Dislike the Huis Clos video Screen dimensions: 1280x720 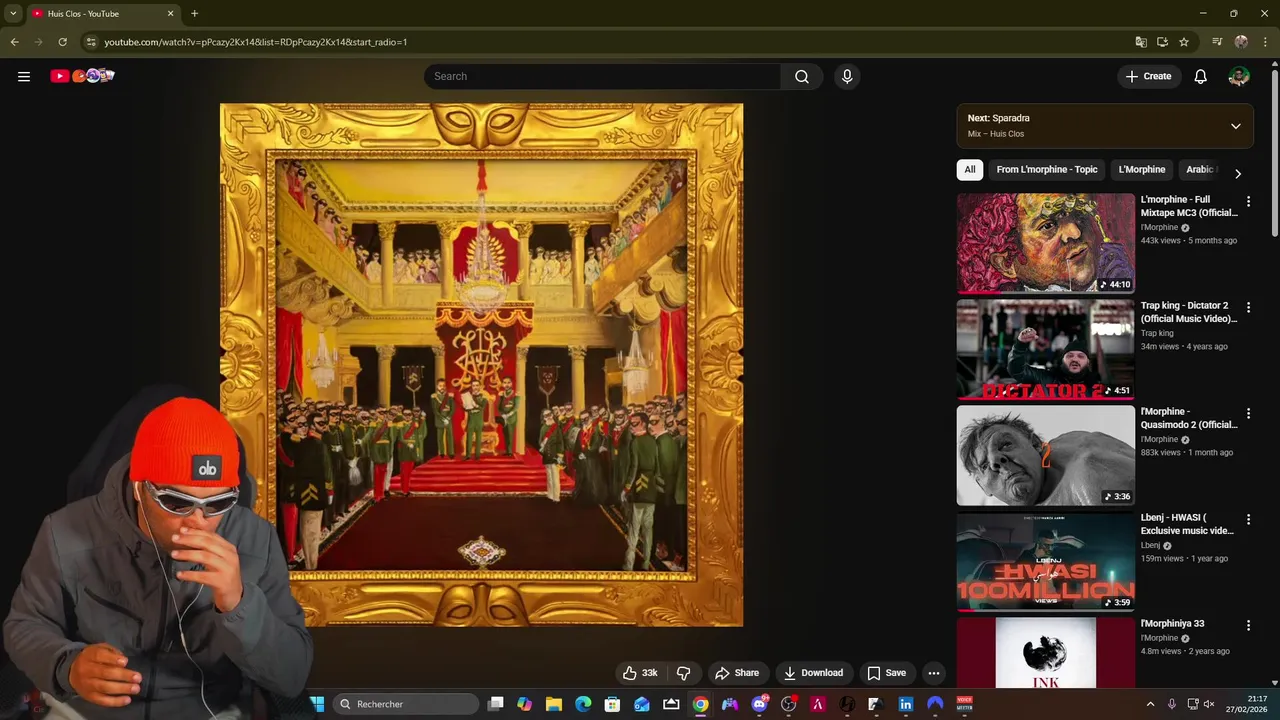pos(684,673)
